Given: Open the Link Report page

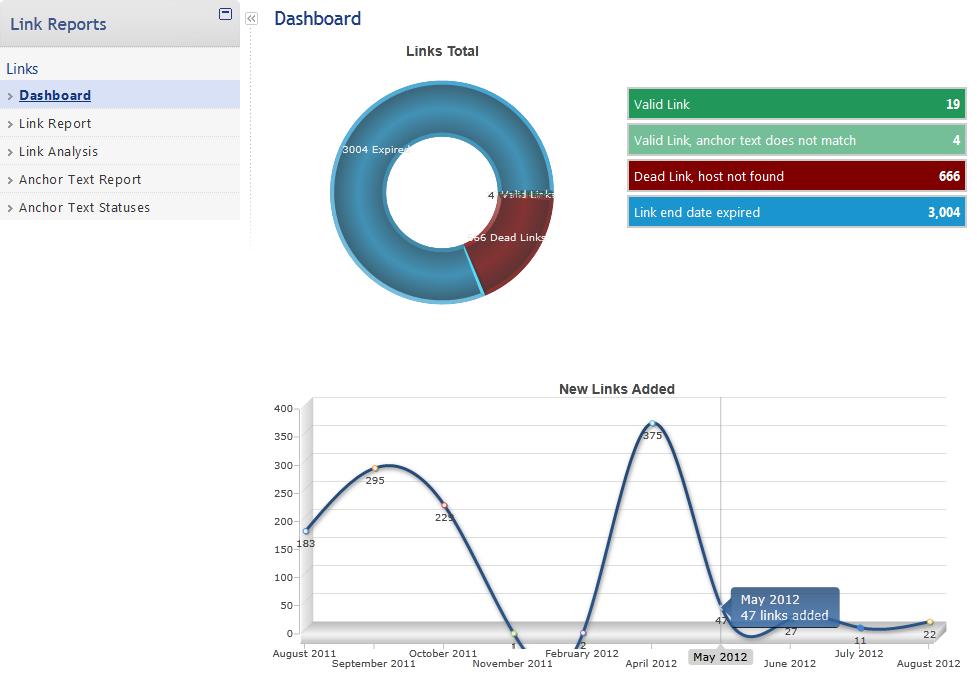Looking at the screenshot, I should click(55, 124).
